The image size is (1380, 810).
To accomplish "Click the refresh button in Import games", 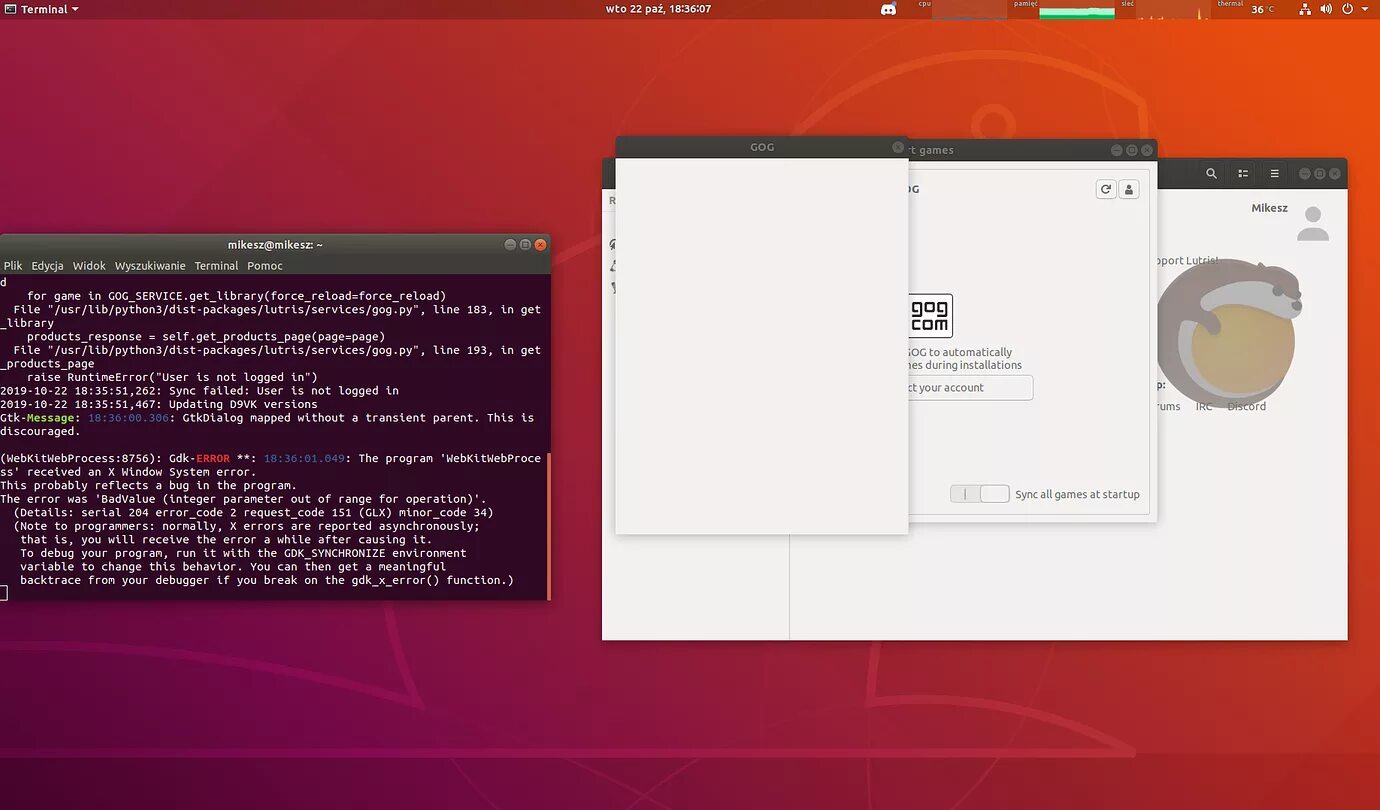I will [1106, 189].
